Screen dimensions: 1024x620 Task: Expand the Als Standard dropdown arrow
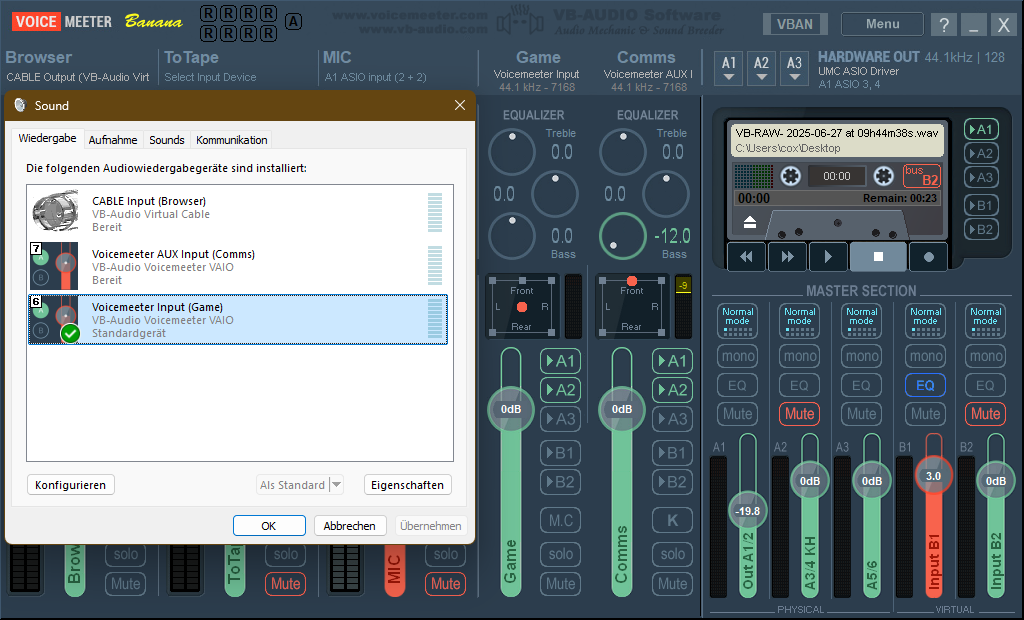coord(336,485)
